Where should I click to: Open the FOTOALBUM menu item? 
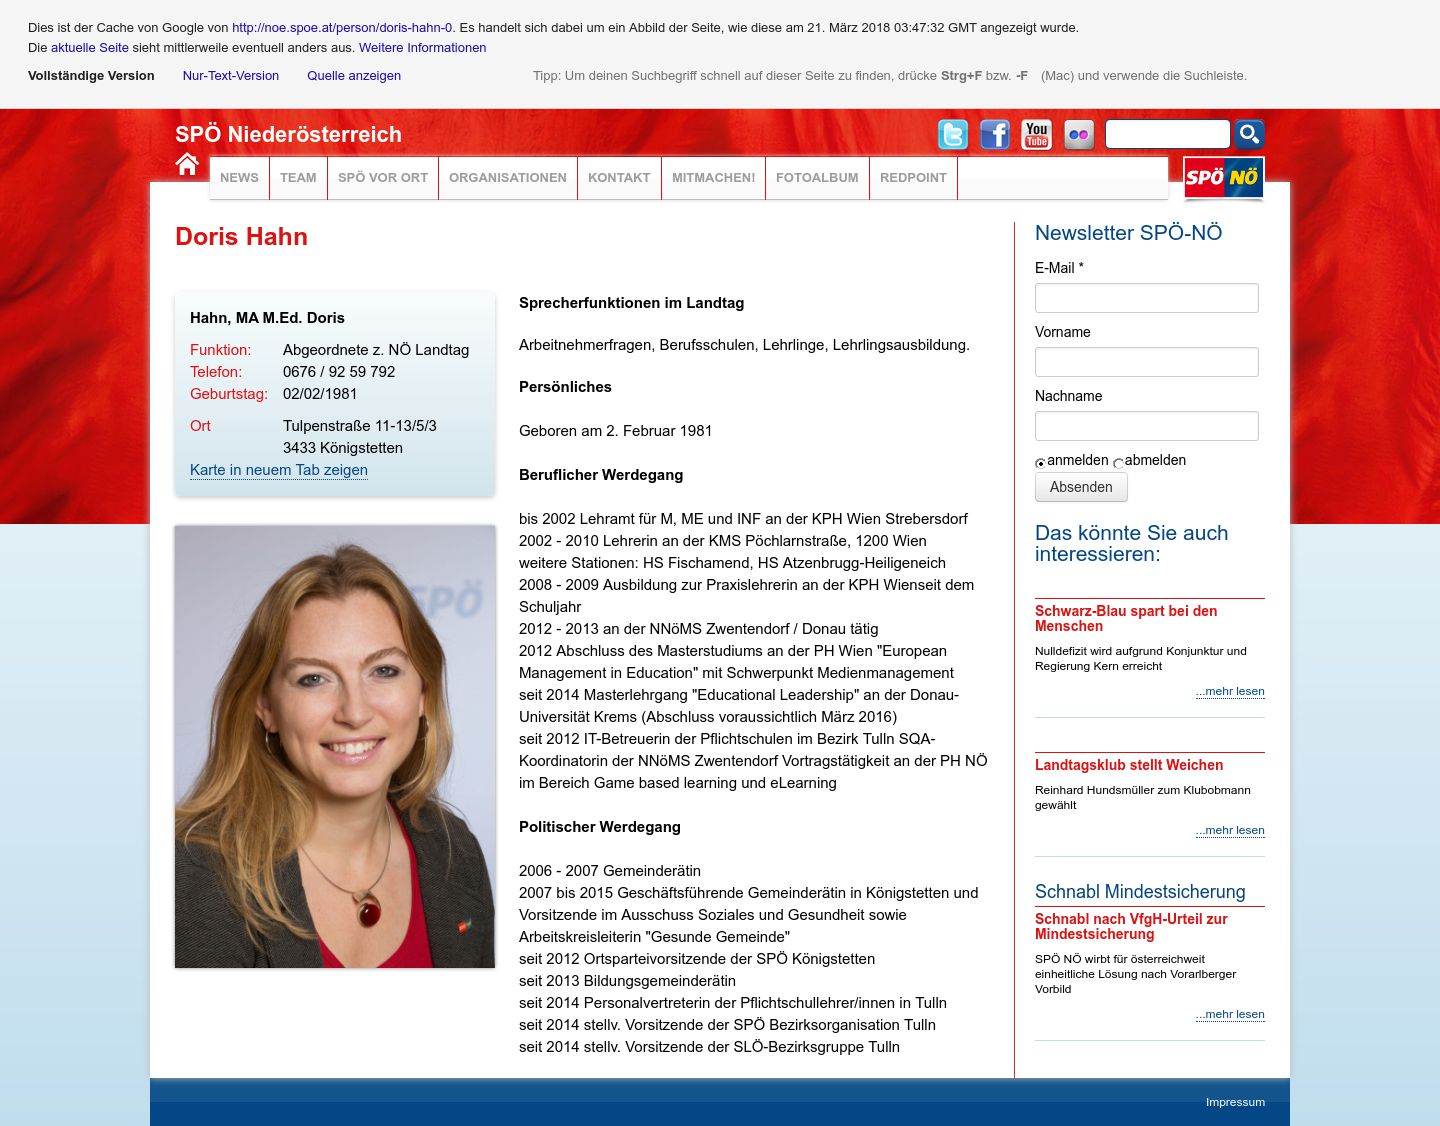click(x=817, y=178)
